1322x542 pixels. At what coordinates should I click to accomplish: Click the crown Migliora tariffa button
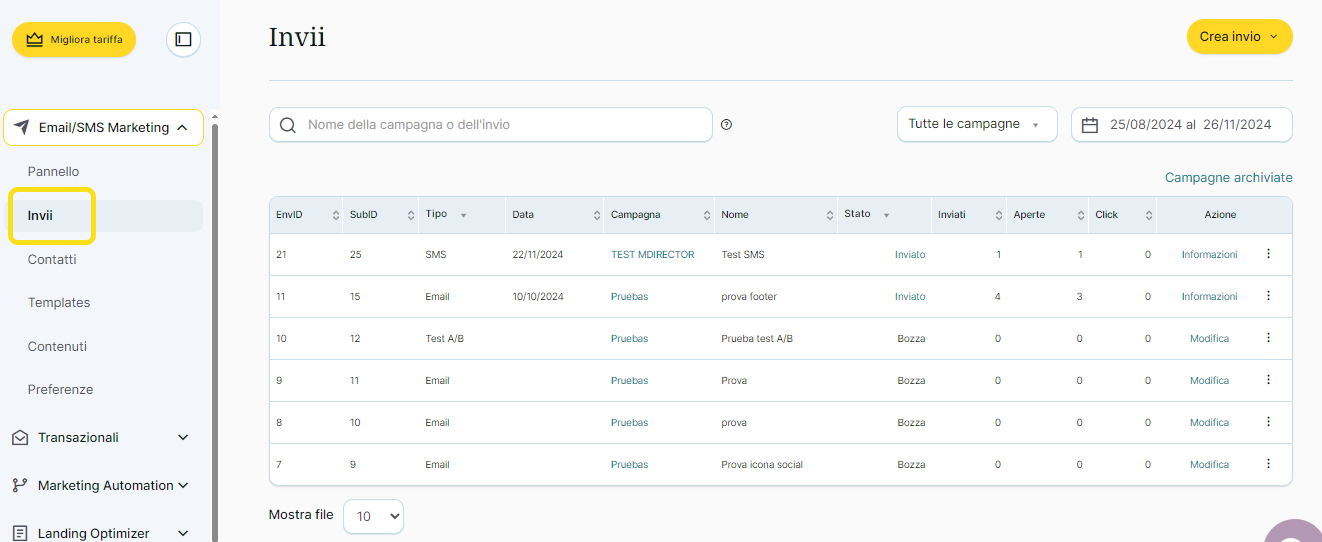coord(74,40)
